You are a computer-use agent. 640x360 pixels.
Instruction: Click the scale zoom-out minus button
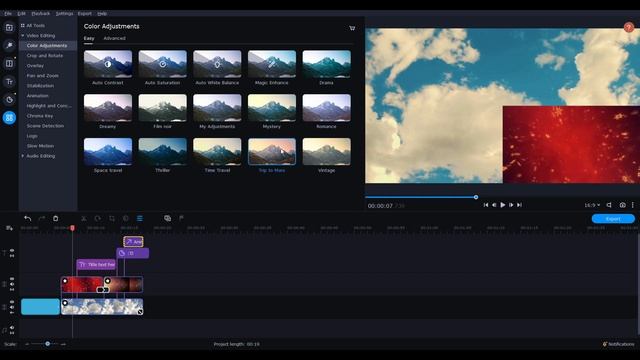(27, 344)
